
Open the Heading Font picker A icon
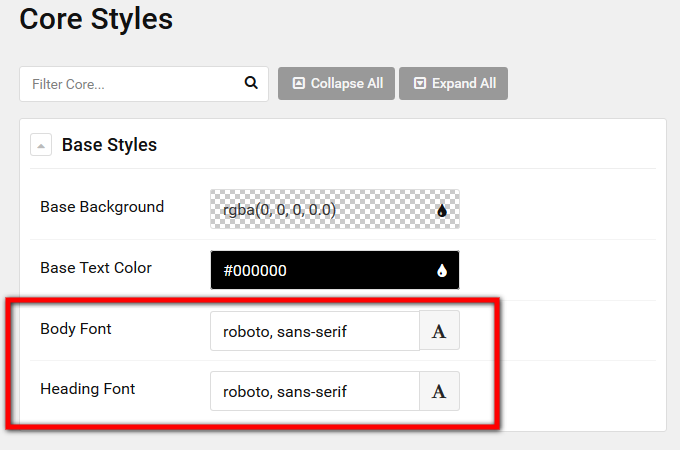pos(439,391)
